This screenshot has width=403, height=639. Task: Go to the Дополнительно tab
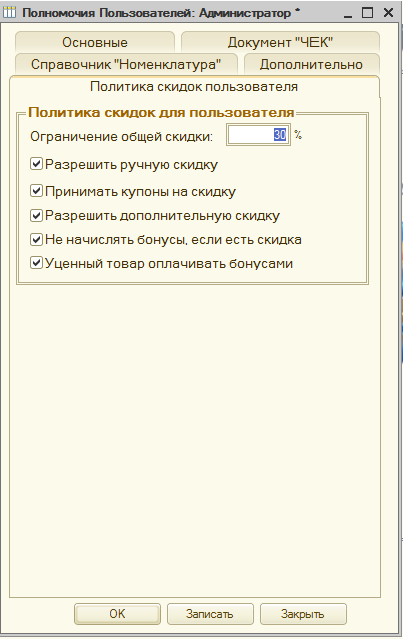point(311,64)
